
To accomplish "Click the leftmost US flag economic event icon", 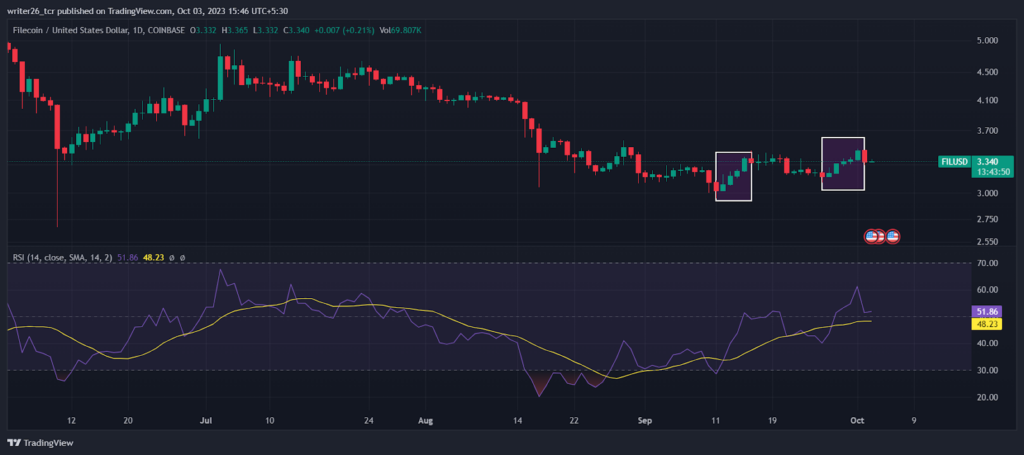I will 871,236.
